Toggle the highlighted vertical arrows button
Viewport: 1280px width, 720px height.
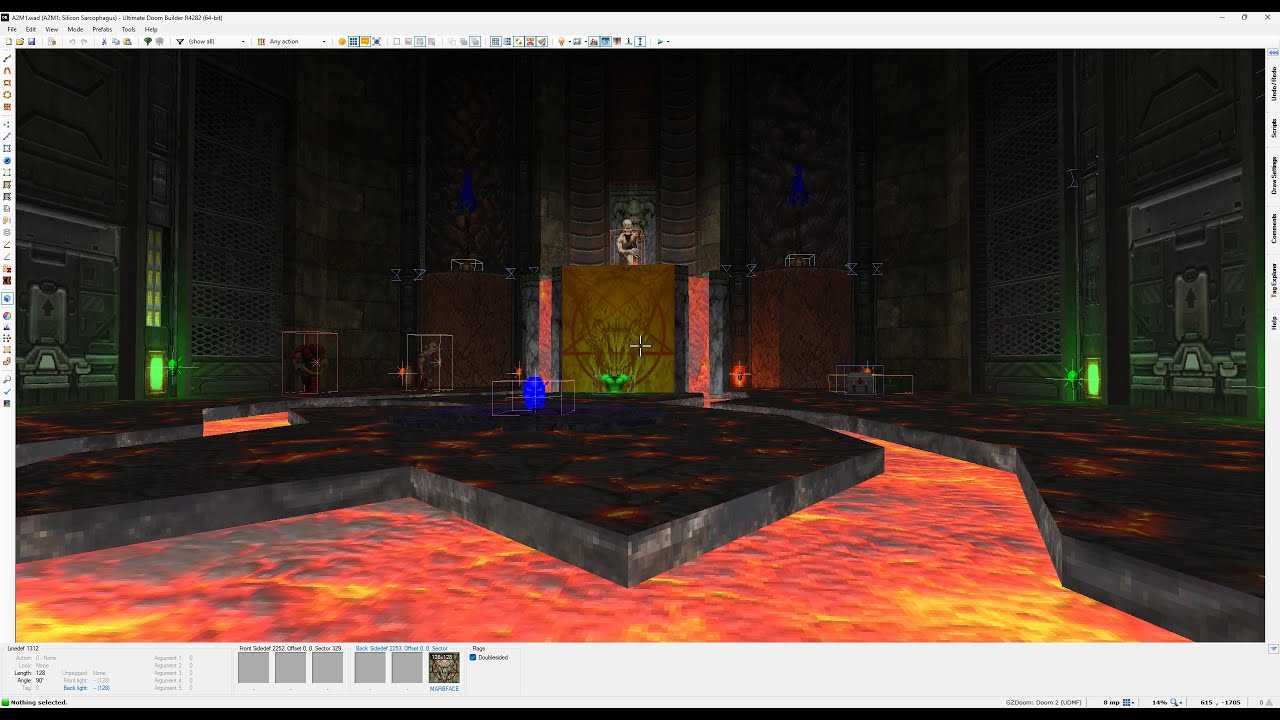(x=640, y=41)
